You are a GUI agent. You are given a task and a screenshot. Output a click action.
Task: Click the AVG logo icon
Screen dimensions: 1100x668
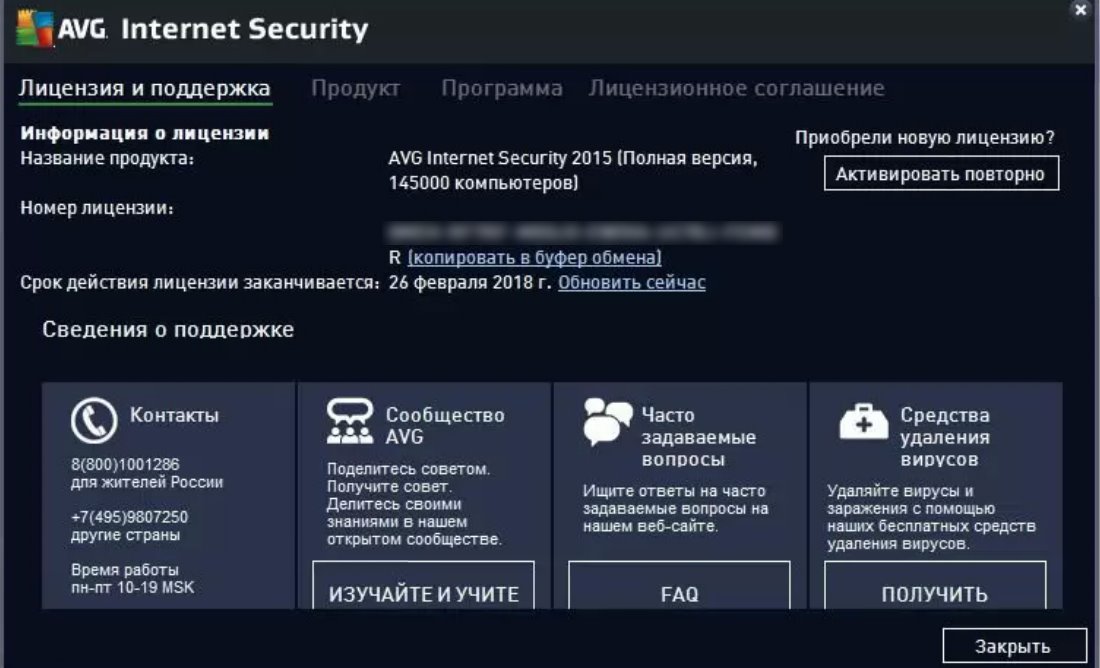33,28
